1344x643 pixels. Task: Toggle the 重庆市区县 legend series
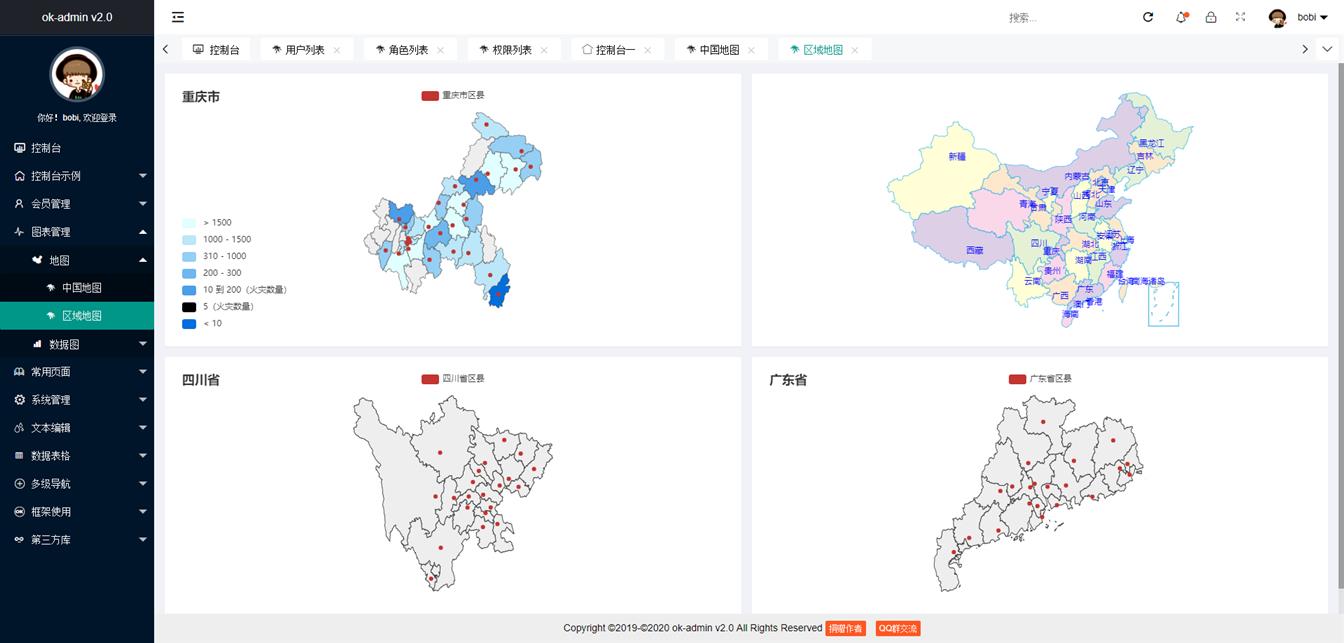tap(431, 96)
